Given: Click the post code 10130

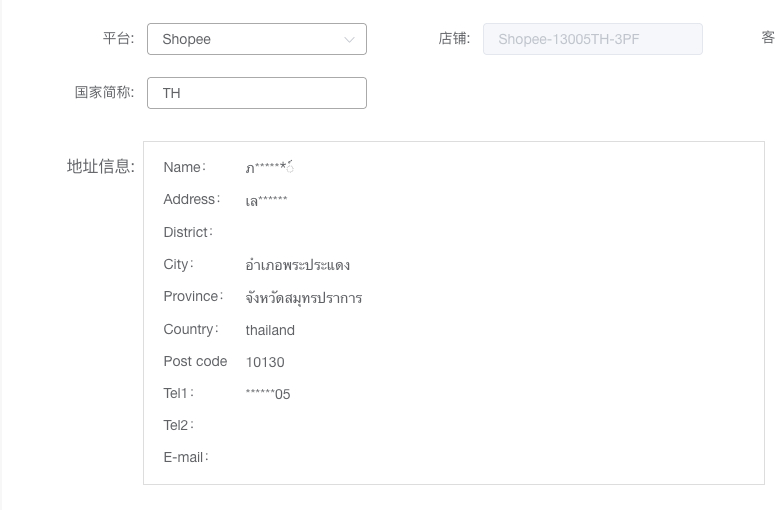Looking at the screenshot, I should coord(265,362).
